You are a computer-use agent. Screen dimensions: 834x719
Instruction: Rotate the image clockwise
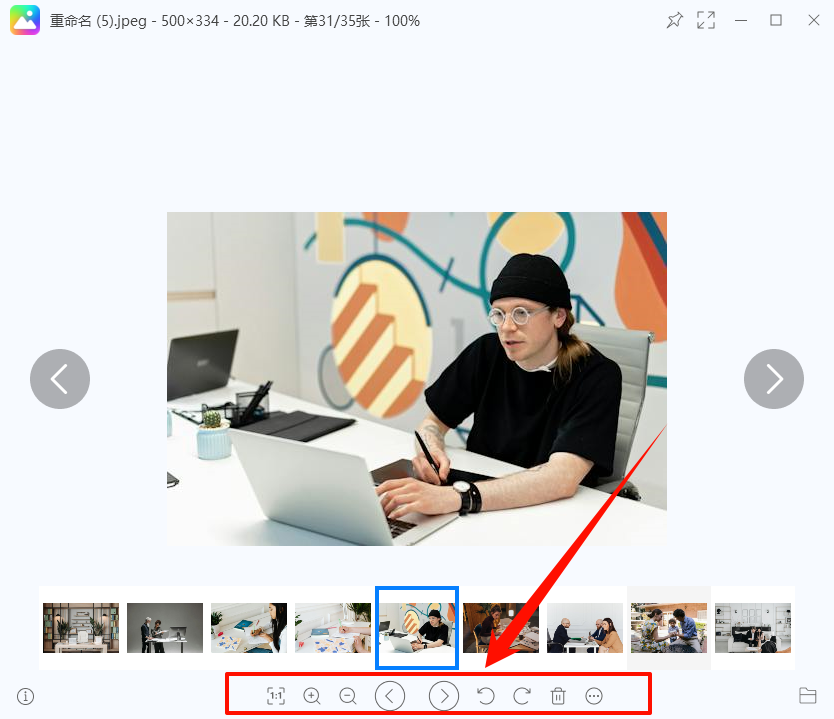[x=522, y=696]
